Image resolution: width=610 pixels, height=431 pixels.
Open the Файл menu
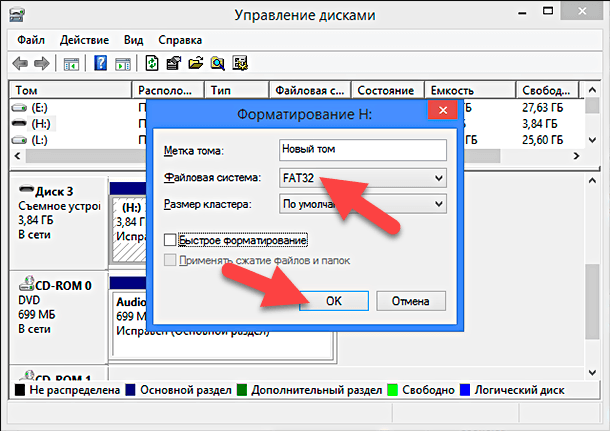31,40
